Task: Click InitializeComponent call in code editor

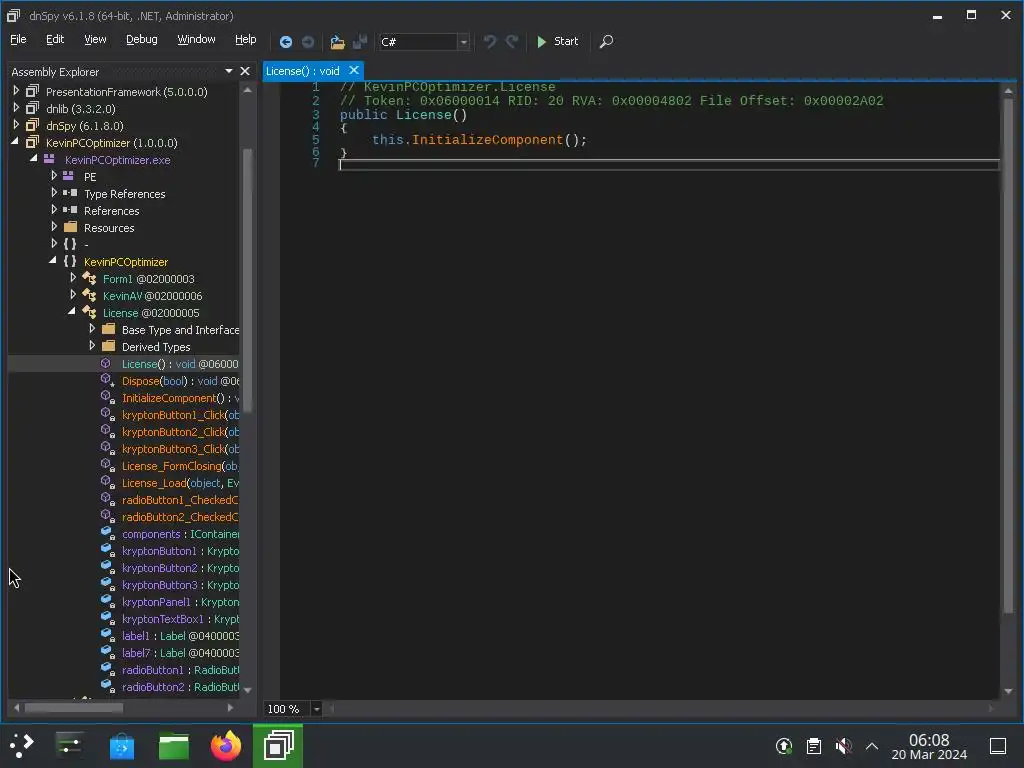Action: tap(487, 140)
